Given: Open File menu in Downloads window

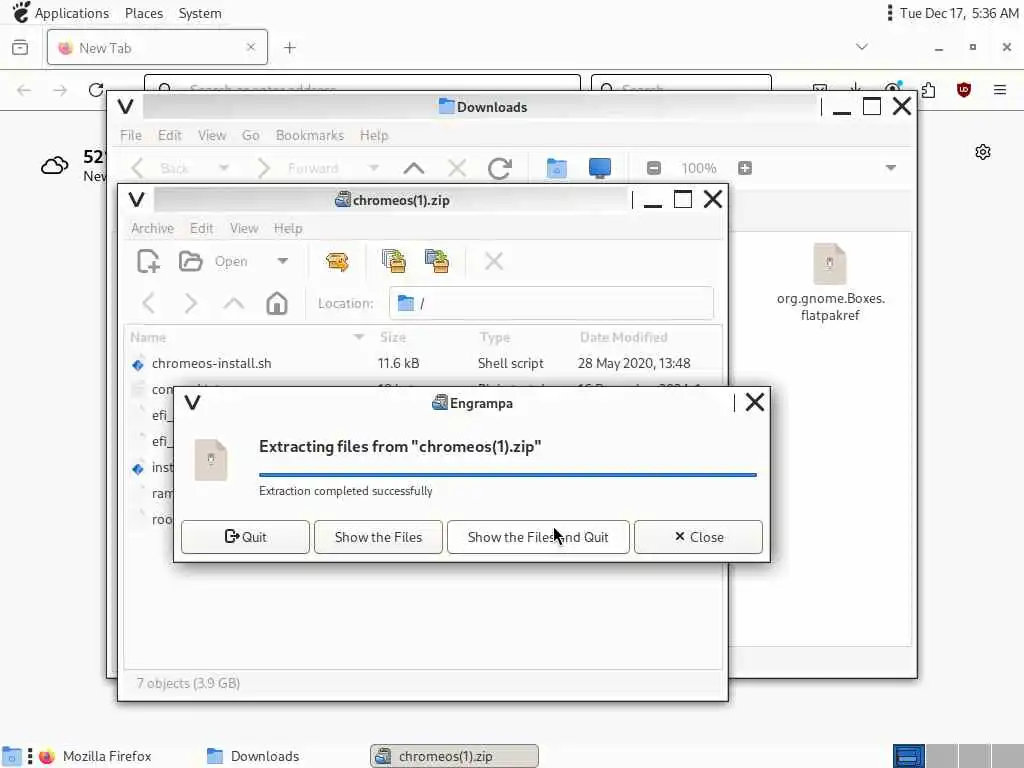Looking at the screenshot, I should (x=131, y=135).
